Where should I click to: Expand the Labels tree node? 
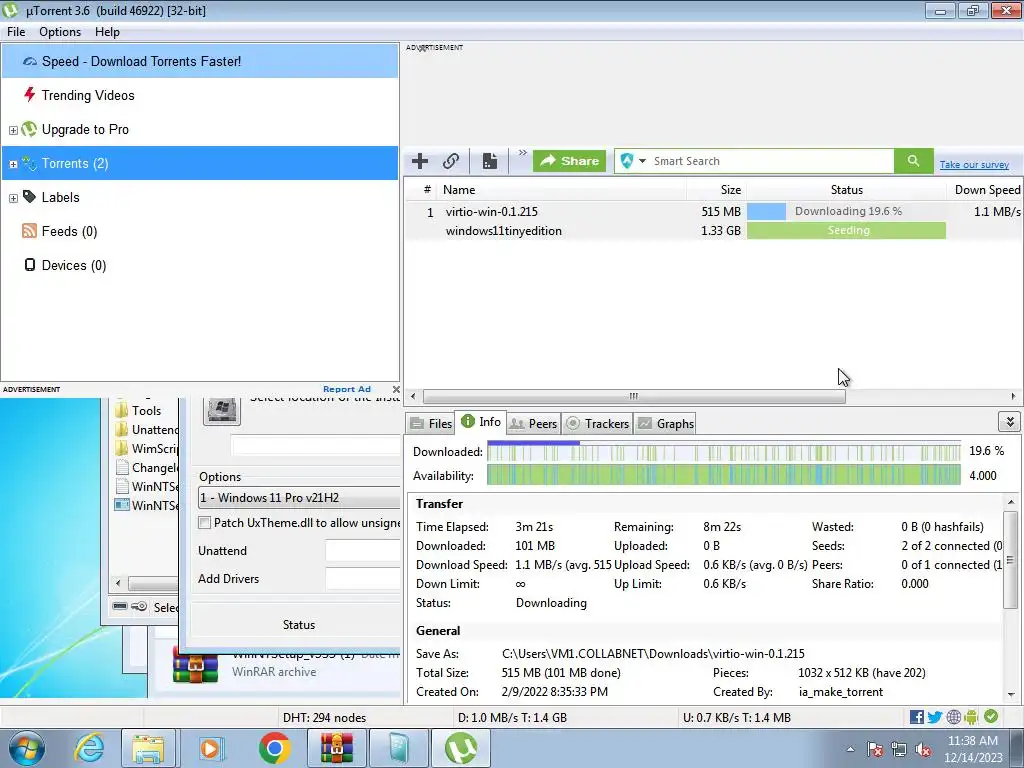pos(13,198)
